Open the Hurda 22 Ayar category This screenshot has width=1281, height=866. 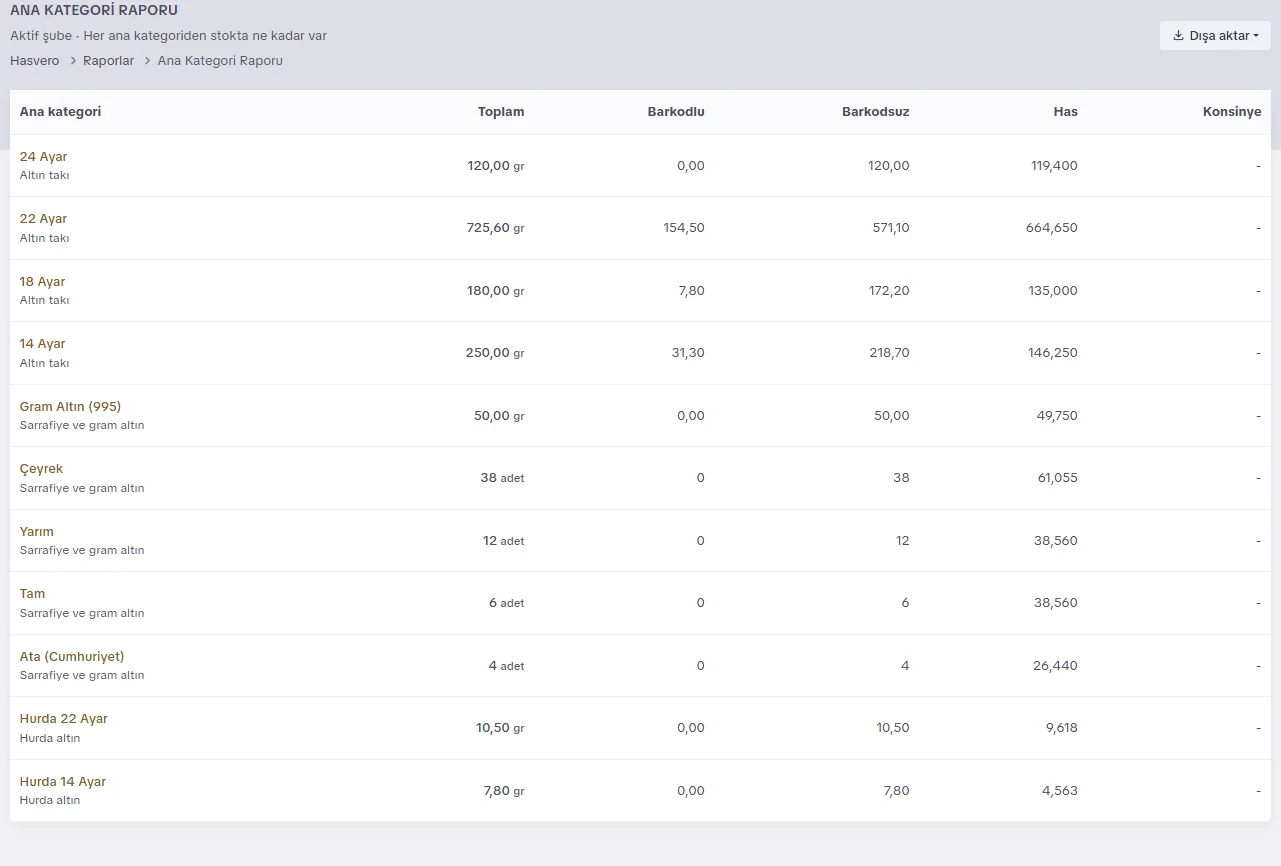(64, 719)
